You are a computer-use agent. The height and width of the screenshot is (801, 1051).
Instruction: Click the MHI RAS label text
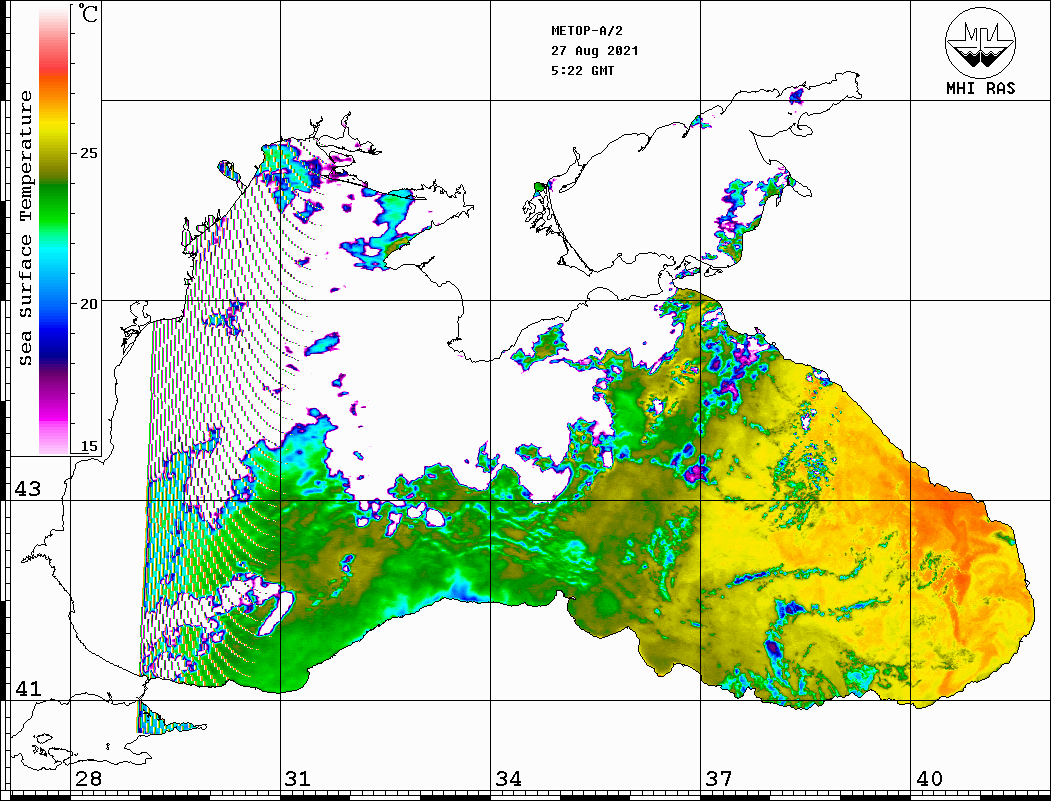[x=980, y=88]
